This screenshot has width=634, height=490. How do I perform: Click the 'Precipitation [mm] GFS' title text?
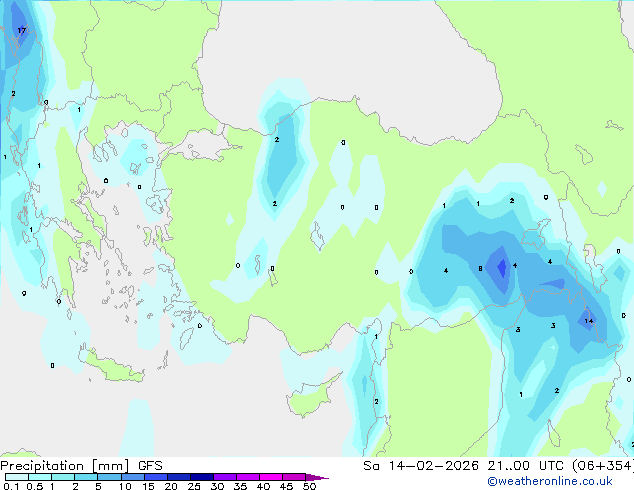[81, 466]
